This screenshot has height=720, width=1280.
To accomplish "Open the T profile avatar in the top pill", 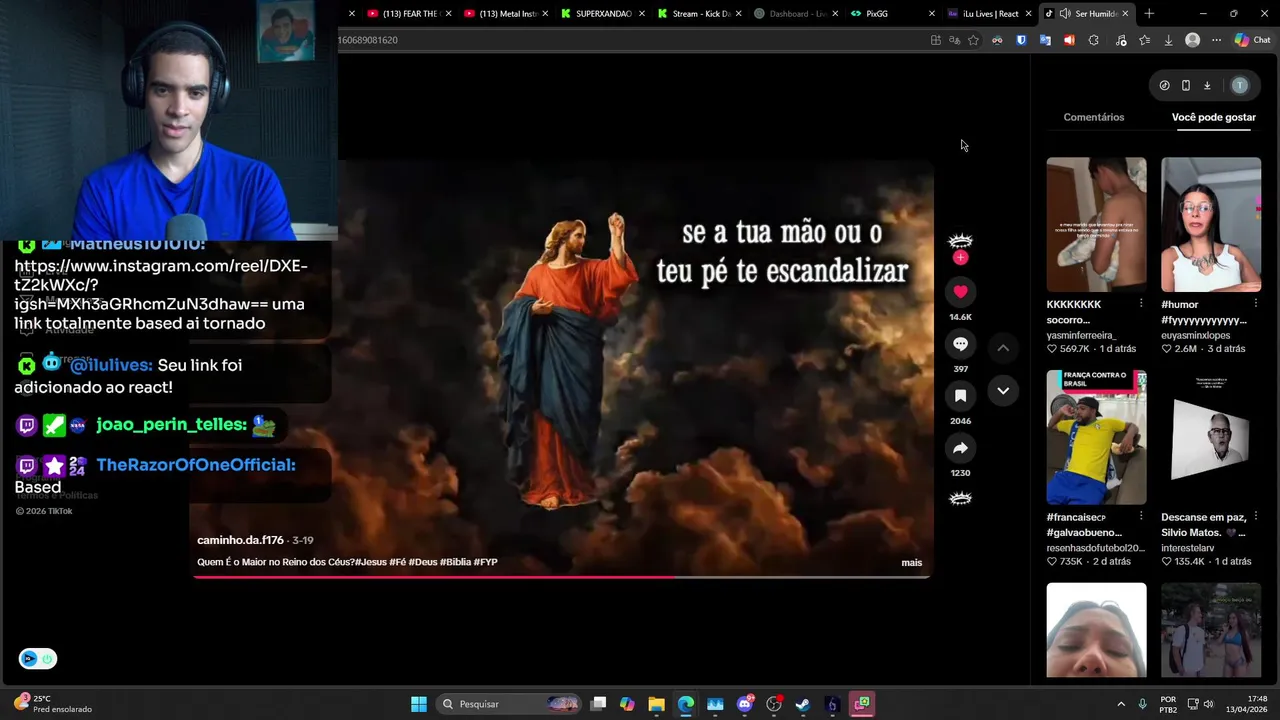I will coord(1240,85).
